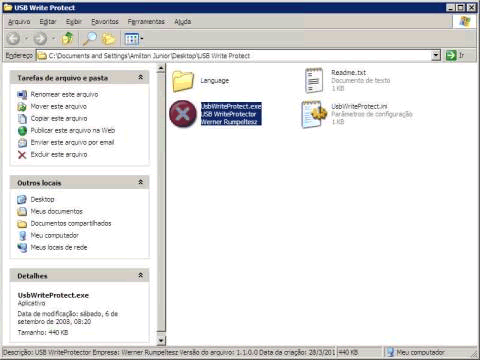Screen dimensions: 480x360
Task: Open Meu computador link
Action: [x=55, y=235]
